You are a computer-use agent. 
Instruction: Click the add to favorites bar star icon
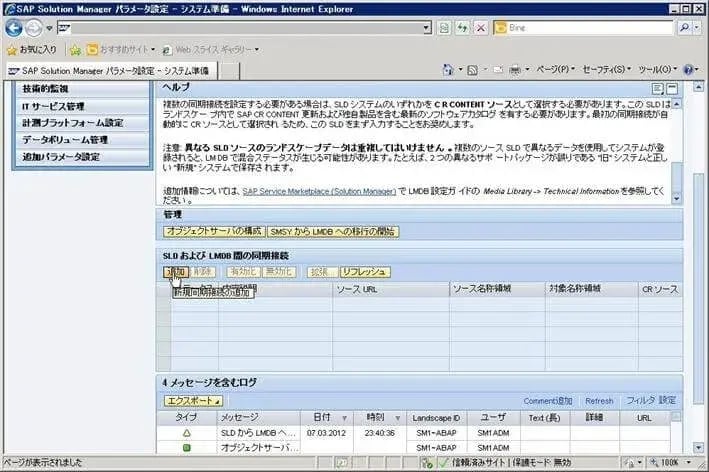pos(75,50)
